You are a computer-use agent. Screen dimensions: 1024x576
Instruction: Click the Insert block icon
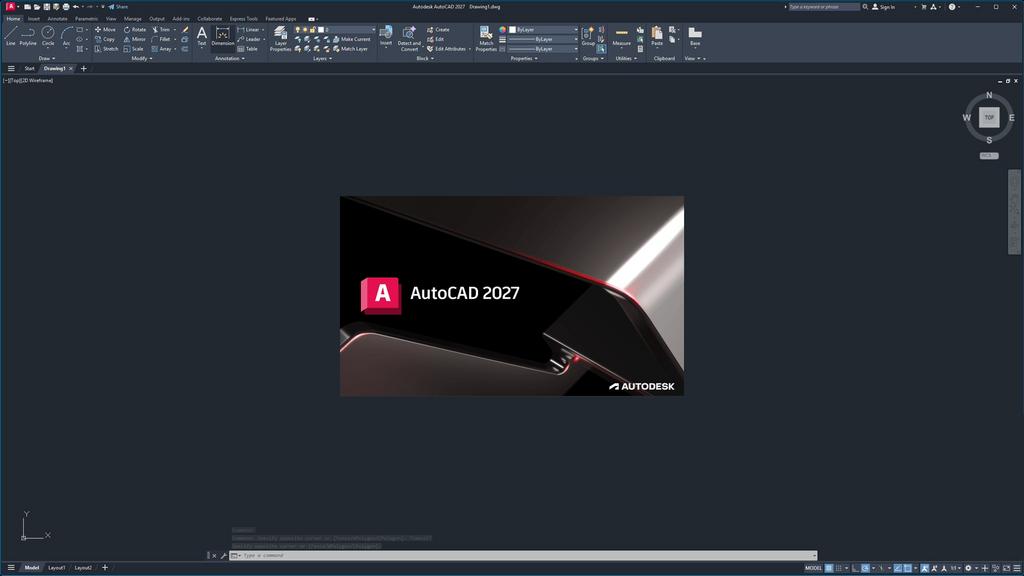point(385,33)
